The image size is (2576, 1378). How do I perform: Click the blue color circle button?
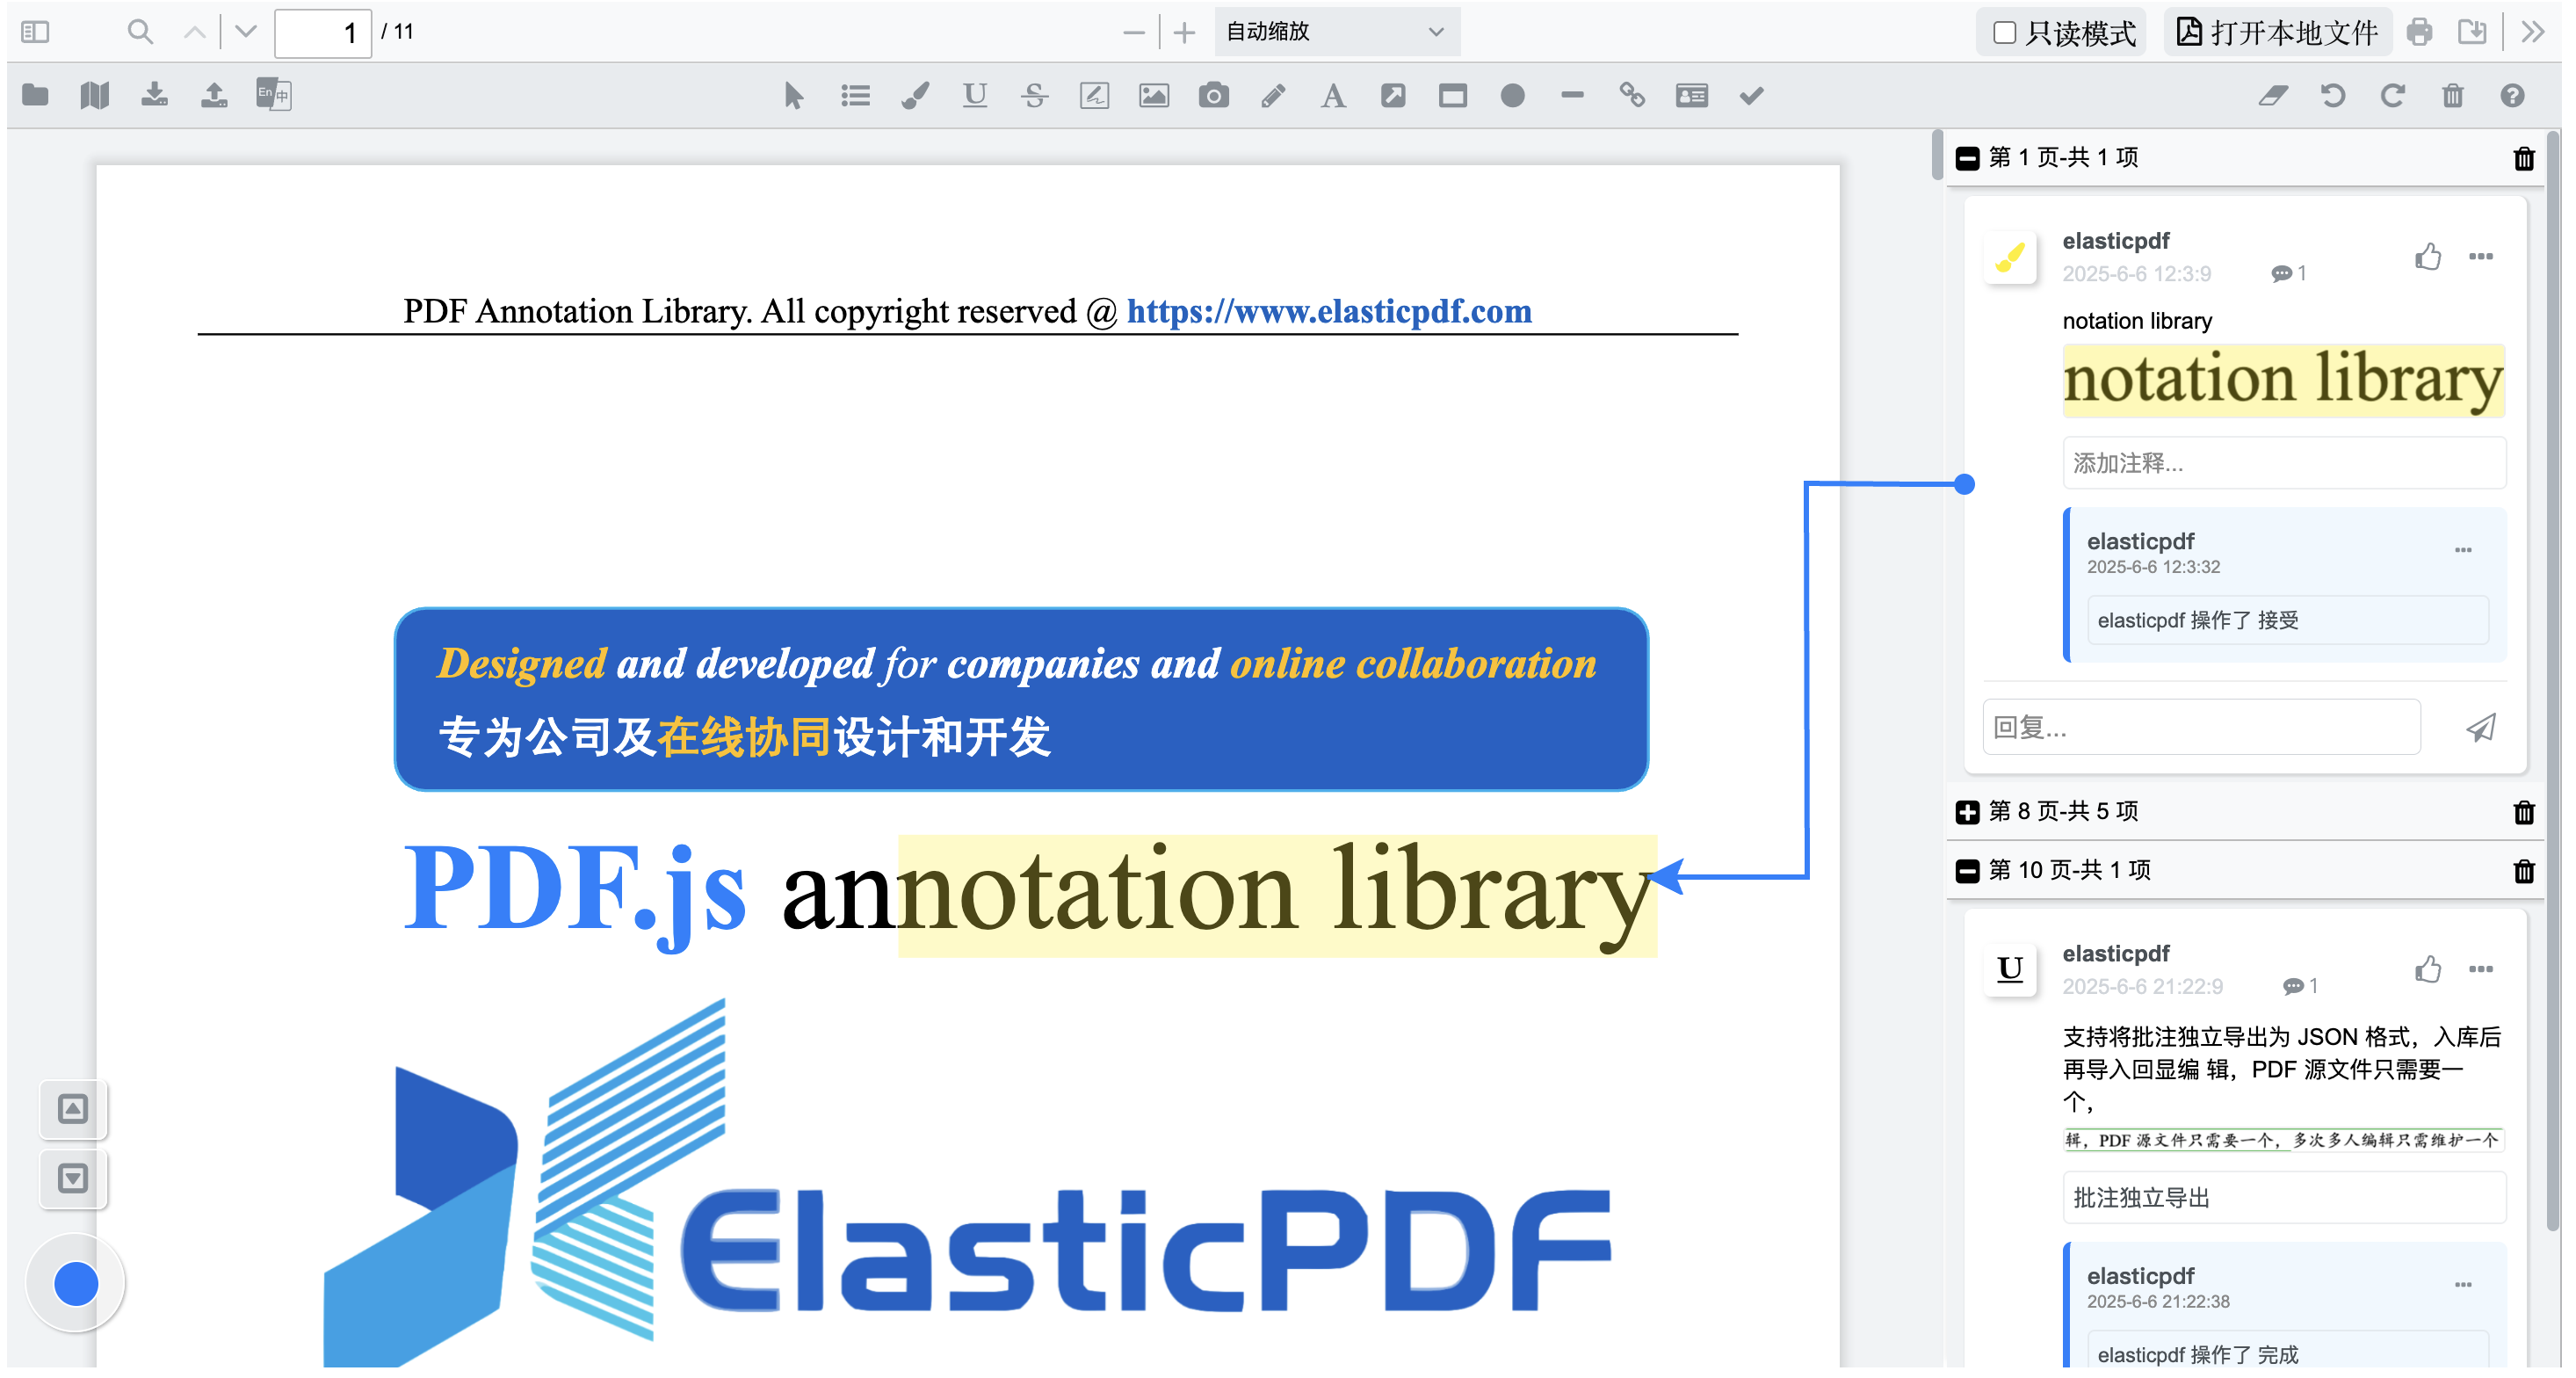76,1284
